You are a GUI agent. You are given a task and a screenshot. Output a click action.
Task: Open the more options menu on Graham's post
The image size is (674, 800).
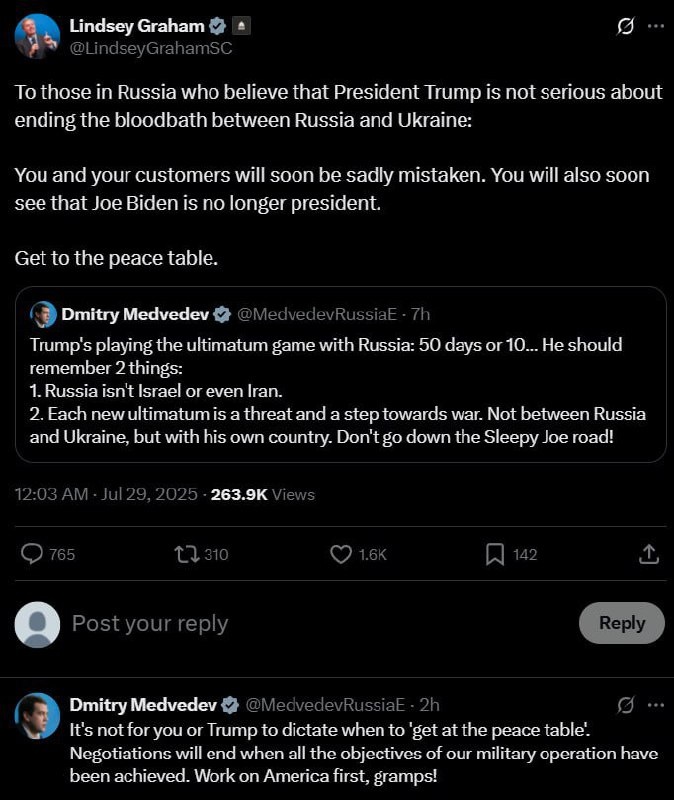(x=656, y=26)
